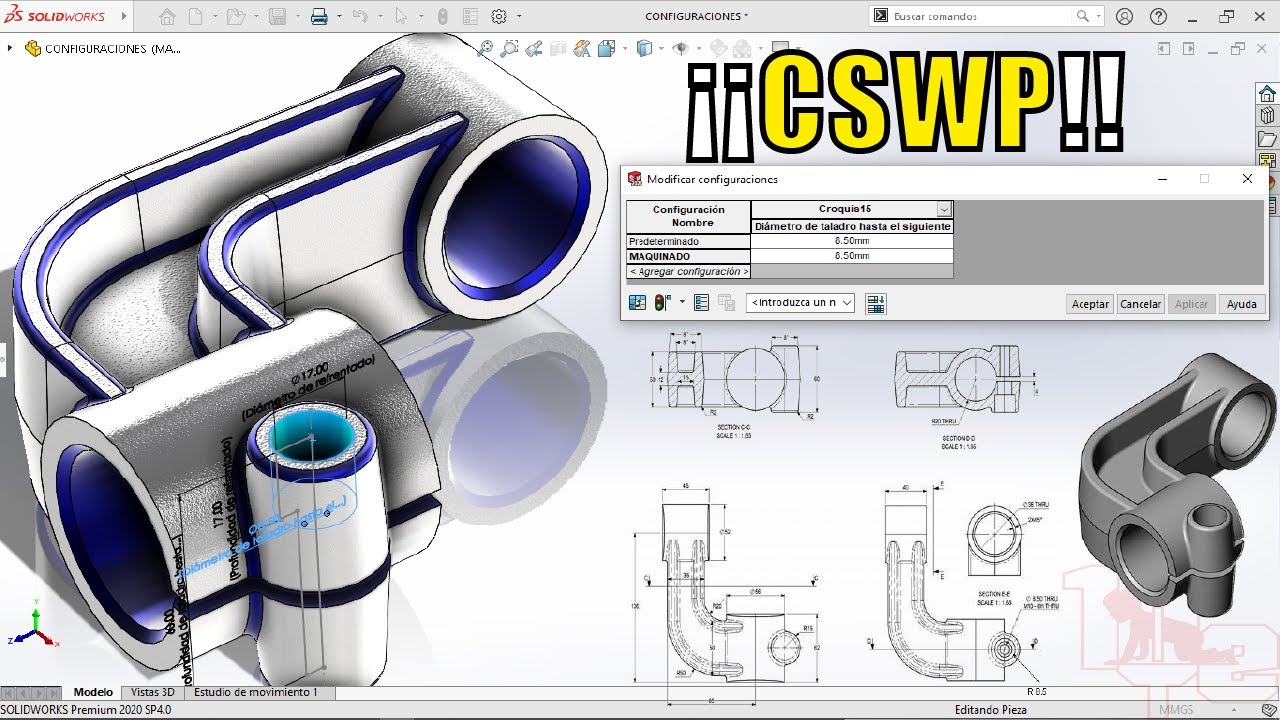Click the Dynamic Annotation Views icon
This screenshot has width=1280, height=720.
tap(582, 48)
